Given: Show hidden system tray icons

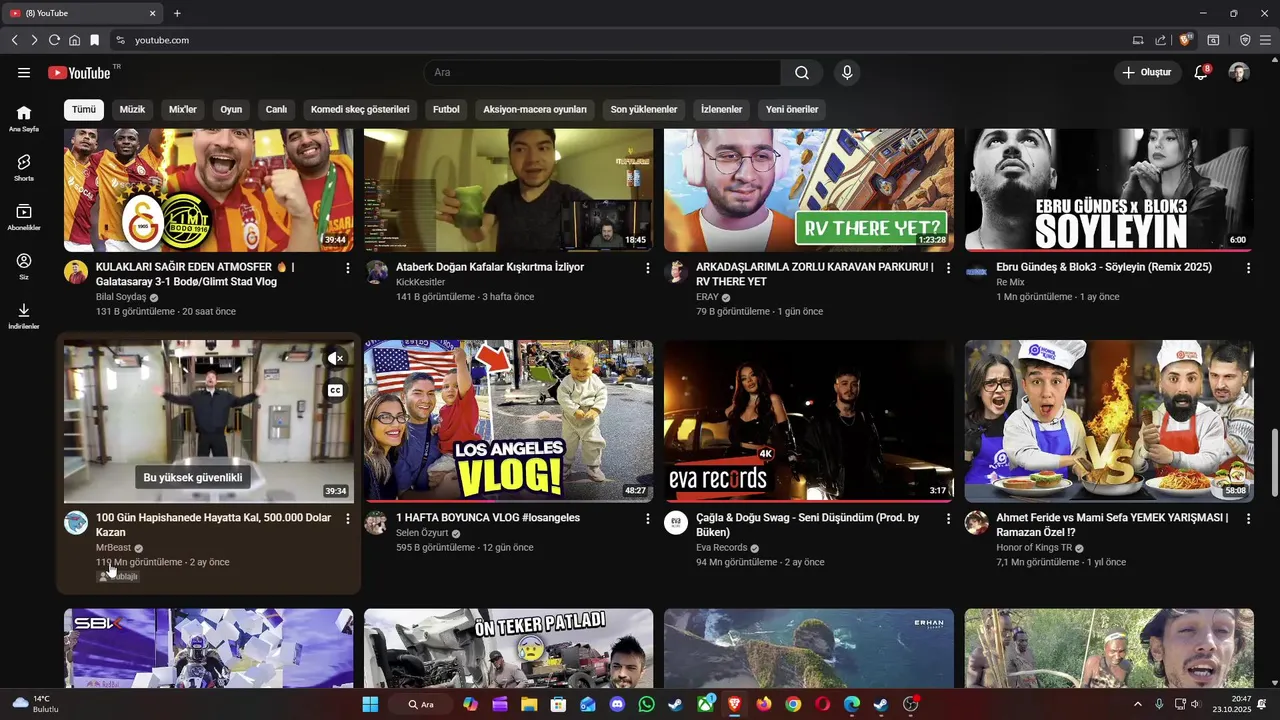Looking at the screenshot, I should click(x=1137, y=704).
